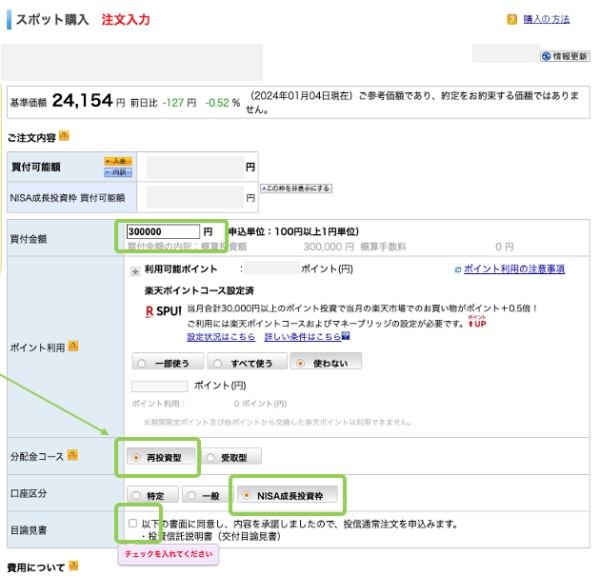Open the 購入の方法 link
This screenshot has width=600, height=576.
[546, 20]
